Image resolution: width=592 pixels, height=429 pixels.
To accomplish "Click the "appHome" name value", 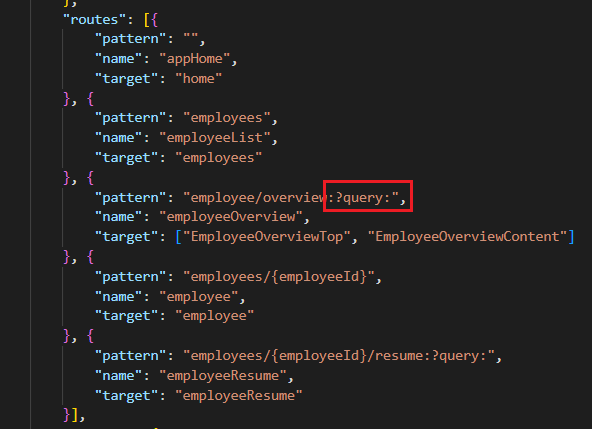I will pos(194,59).
